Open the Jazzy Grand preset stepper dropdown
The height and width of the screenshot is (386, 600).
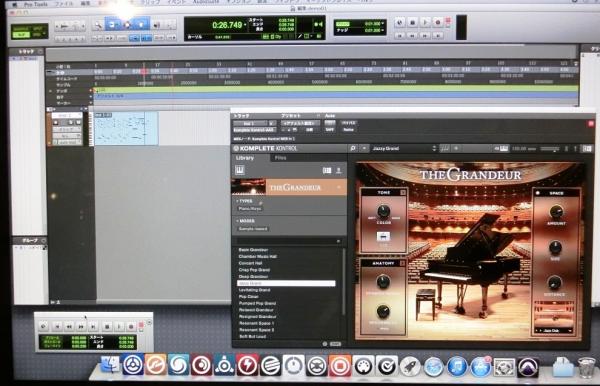click(x=434, y=148)
